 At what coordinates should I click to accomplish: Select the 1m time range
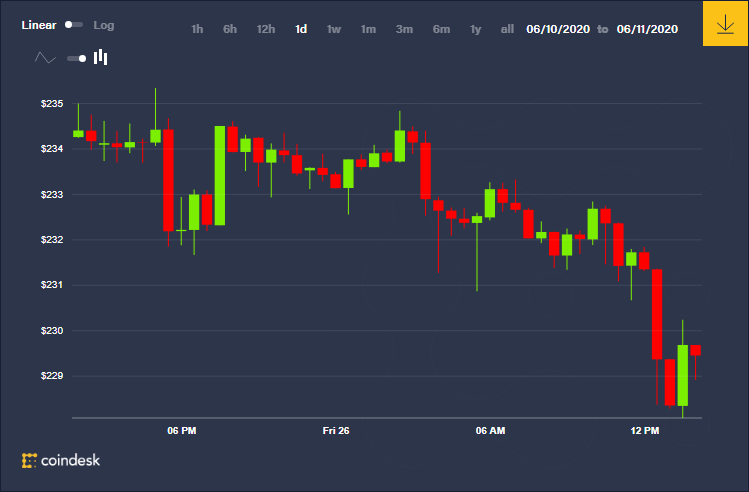(368, 29)
